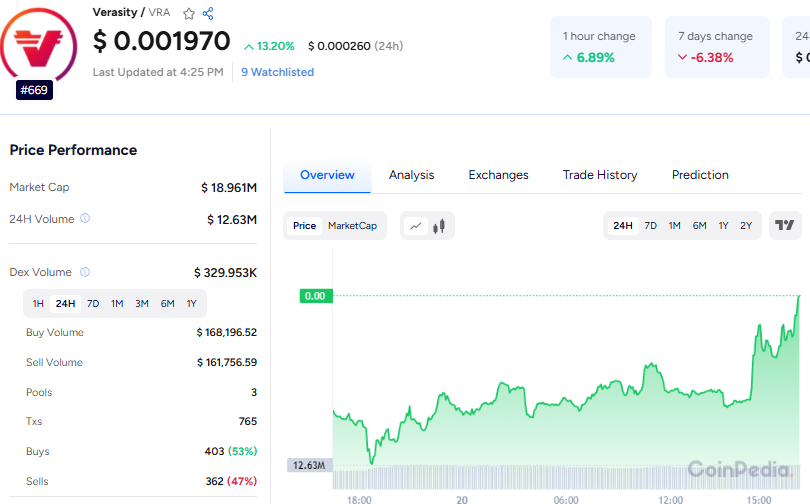Click the $ 0.000260 (24h) value

click(x=355, y=46)
